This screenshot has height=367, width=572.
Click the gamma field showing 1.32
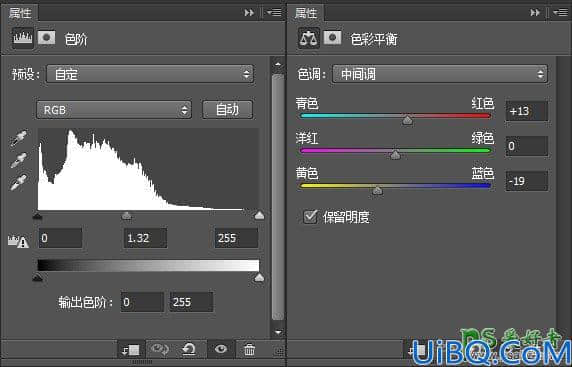145,238
